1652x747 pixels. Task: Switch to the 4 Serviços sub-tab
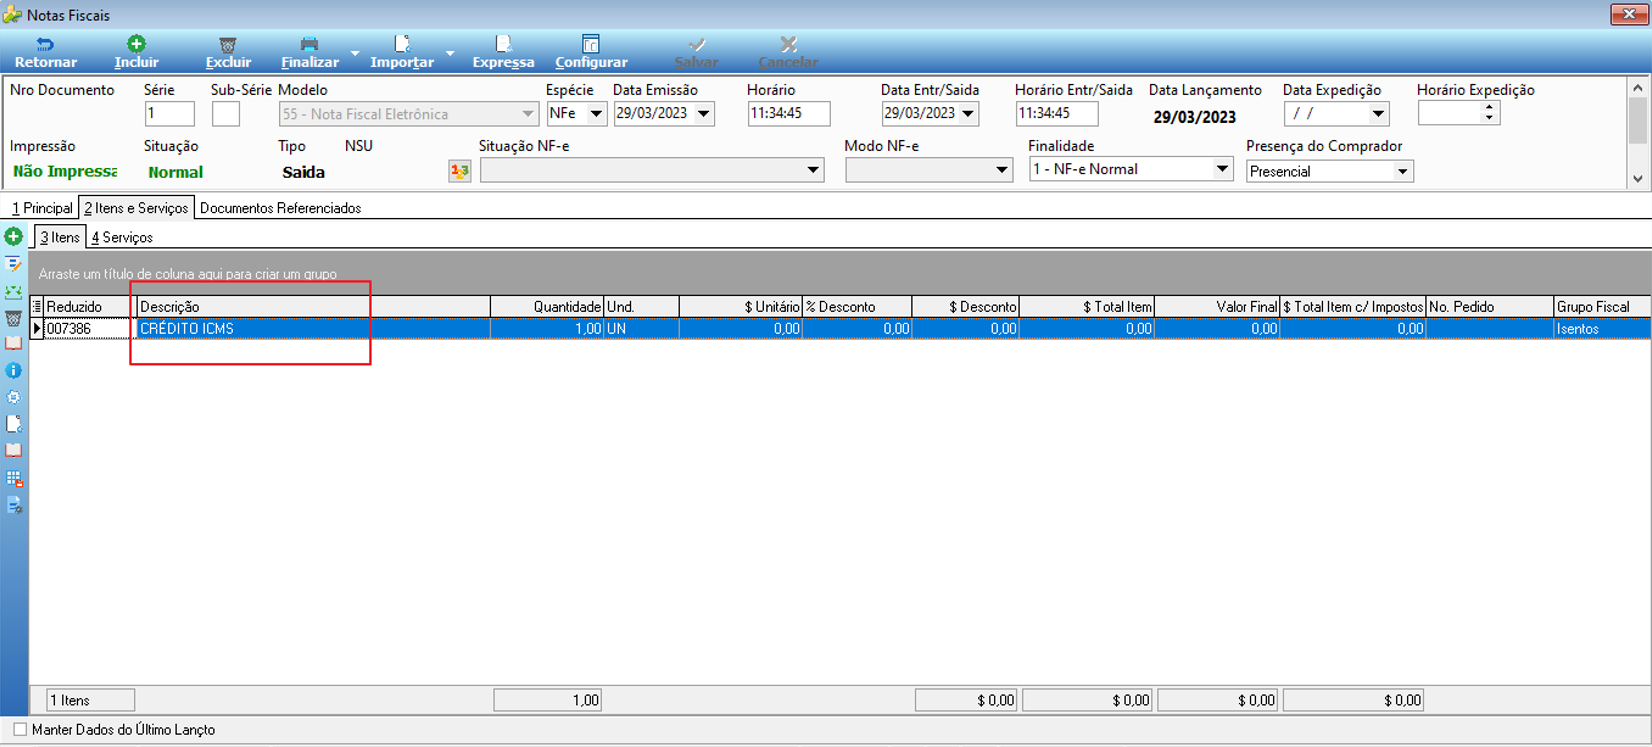tap(122, 237)
